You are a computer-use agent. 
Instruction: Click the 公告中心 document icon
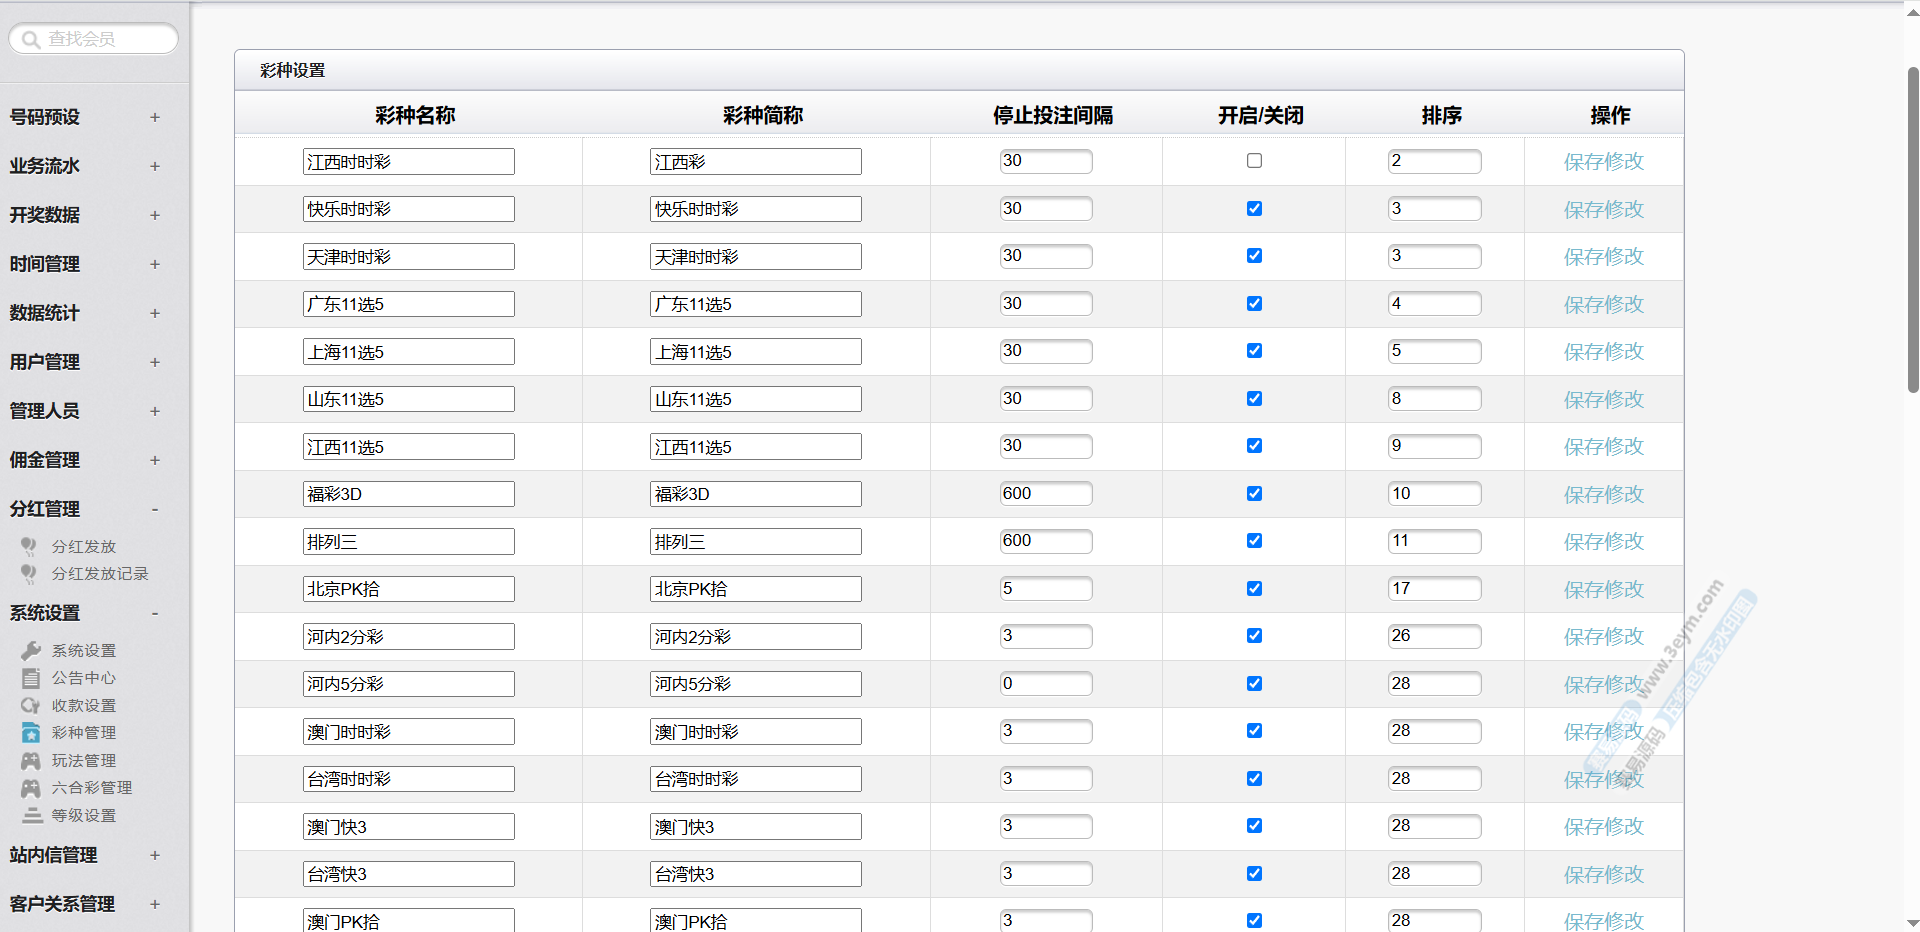31,678
